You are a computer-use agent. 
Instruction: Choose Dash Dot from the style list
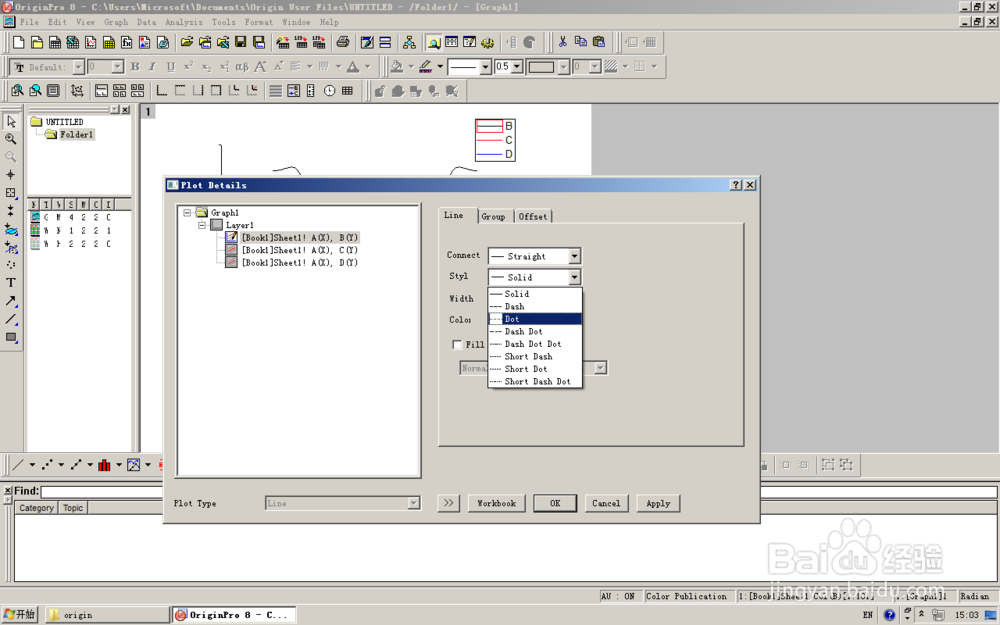535,332
